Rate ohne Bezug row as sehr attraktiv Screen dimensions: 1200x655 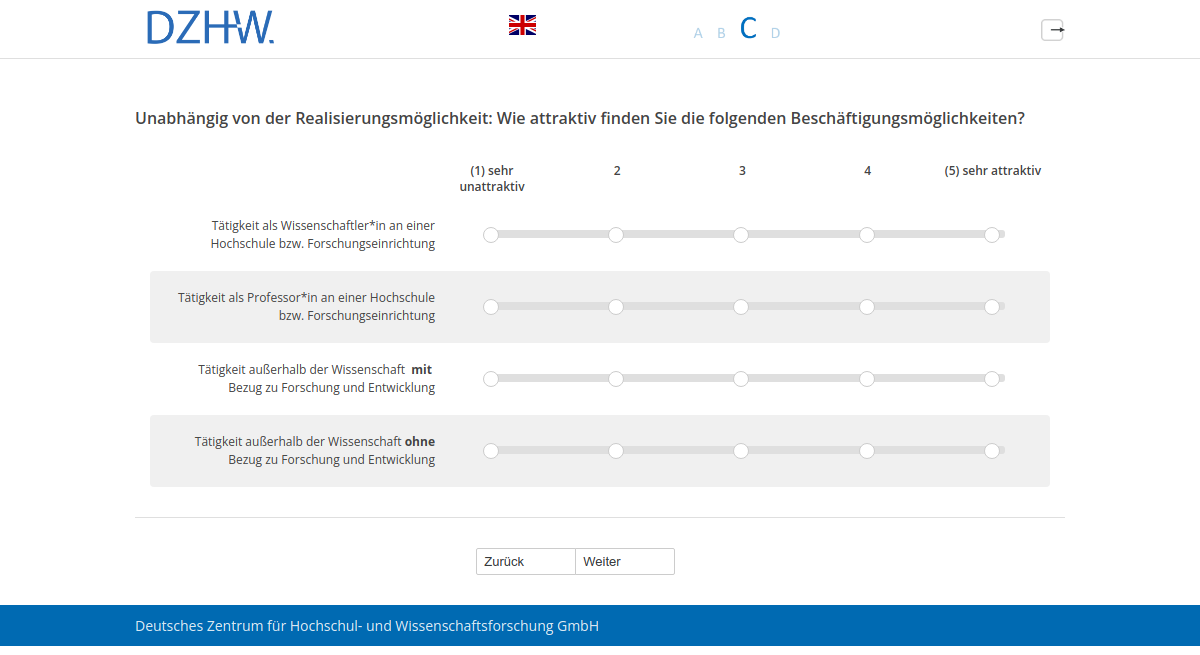992,451
